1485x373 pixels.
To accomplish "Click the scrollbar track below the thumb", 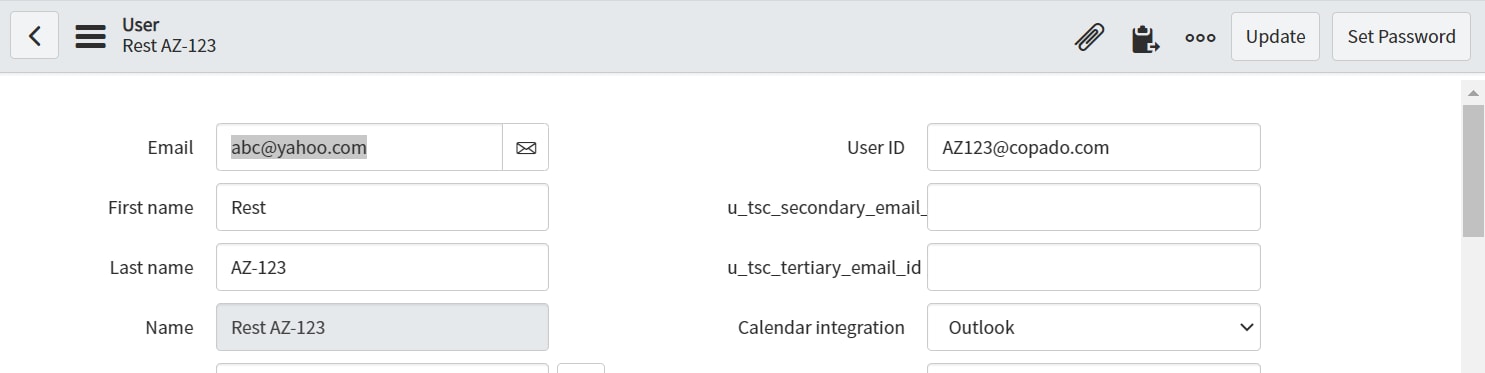I will pos(1473,305).
